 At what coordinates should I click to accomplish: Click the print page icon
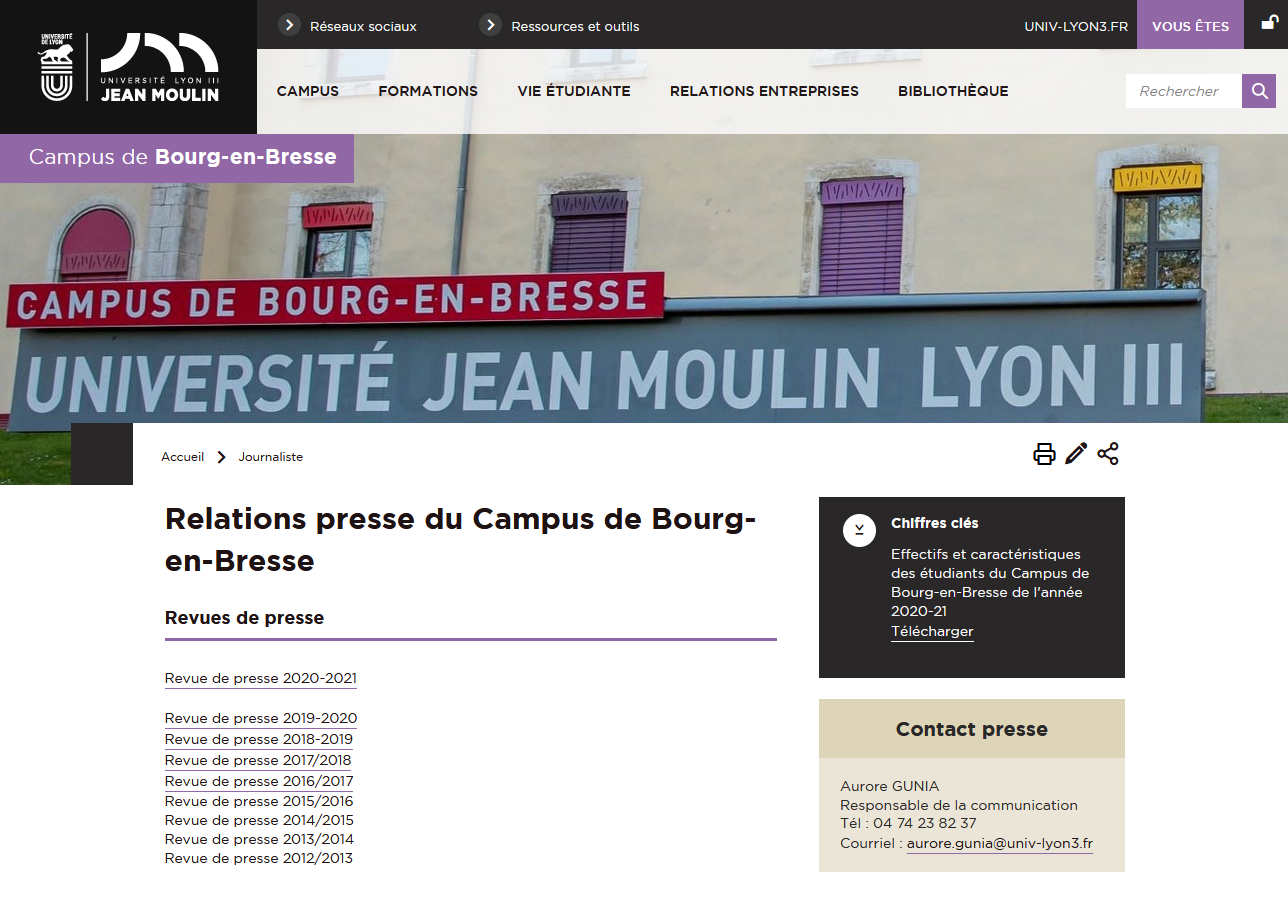[x=1044, y=454]
